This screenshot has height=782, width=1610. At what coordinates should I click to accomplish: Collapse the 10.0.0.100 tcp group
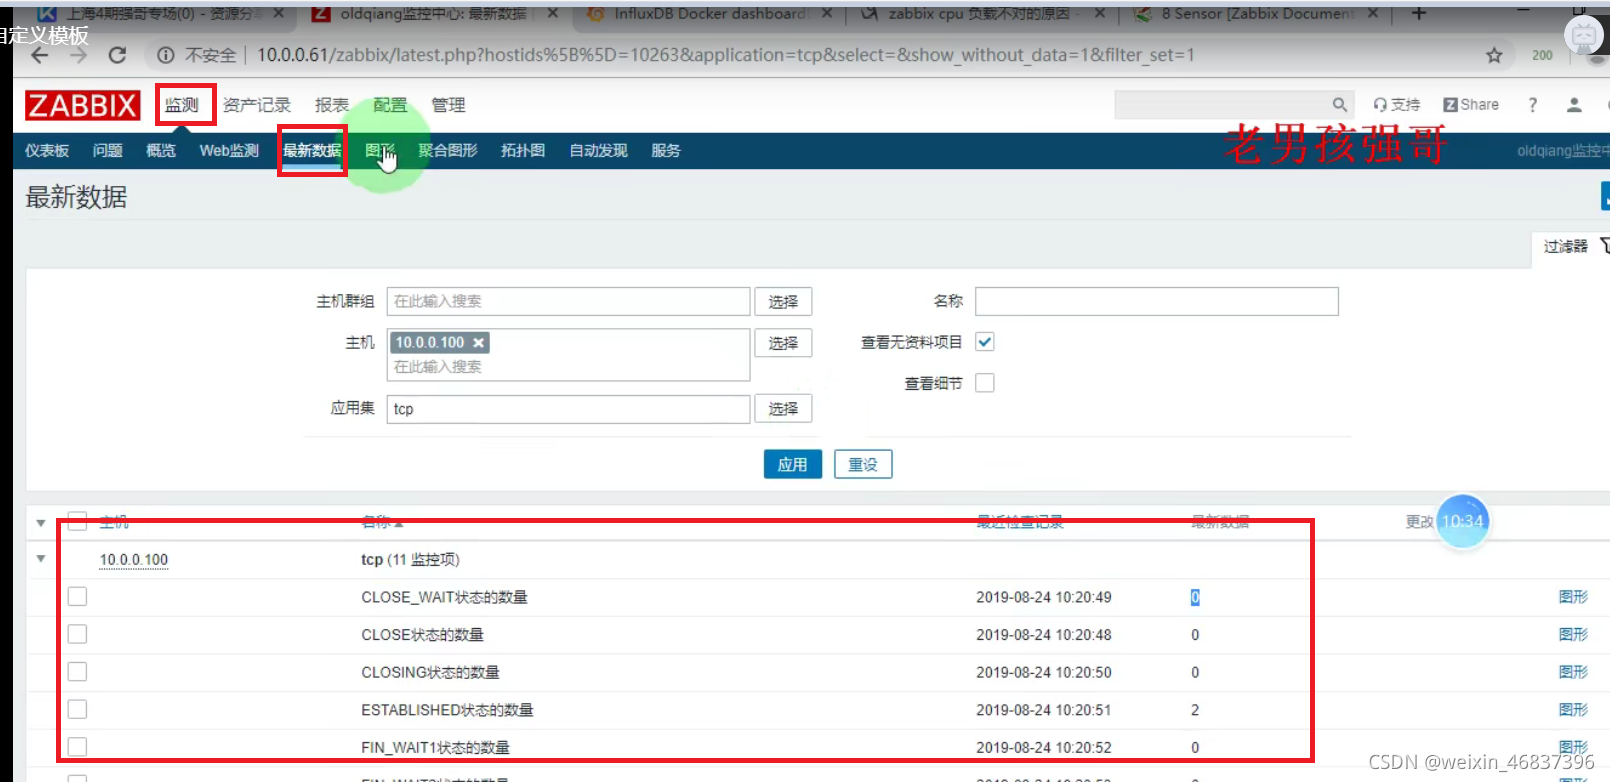point(40,559)
